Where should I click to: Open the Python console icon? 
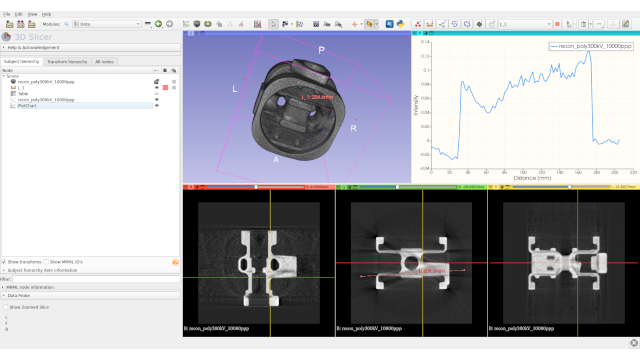pyautogui.click(x=401, y=24)
